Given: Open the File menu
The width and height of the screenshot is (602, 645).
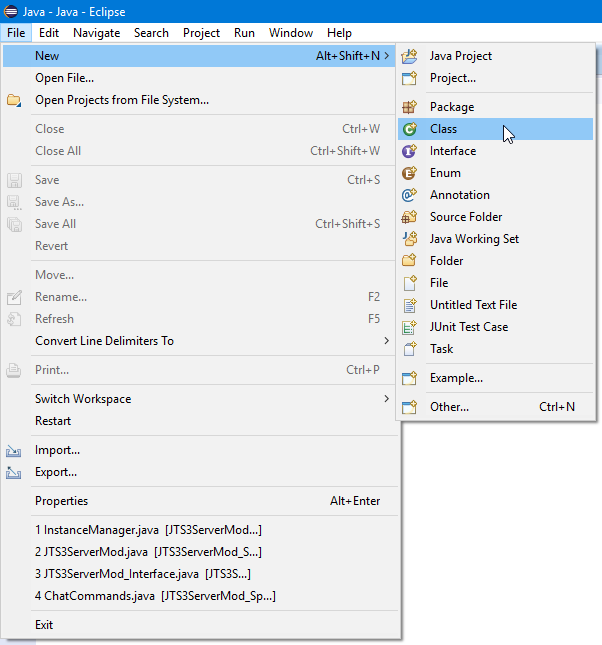Looking at the screenshot, I should (16, 33).
